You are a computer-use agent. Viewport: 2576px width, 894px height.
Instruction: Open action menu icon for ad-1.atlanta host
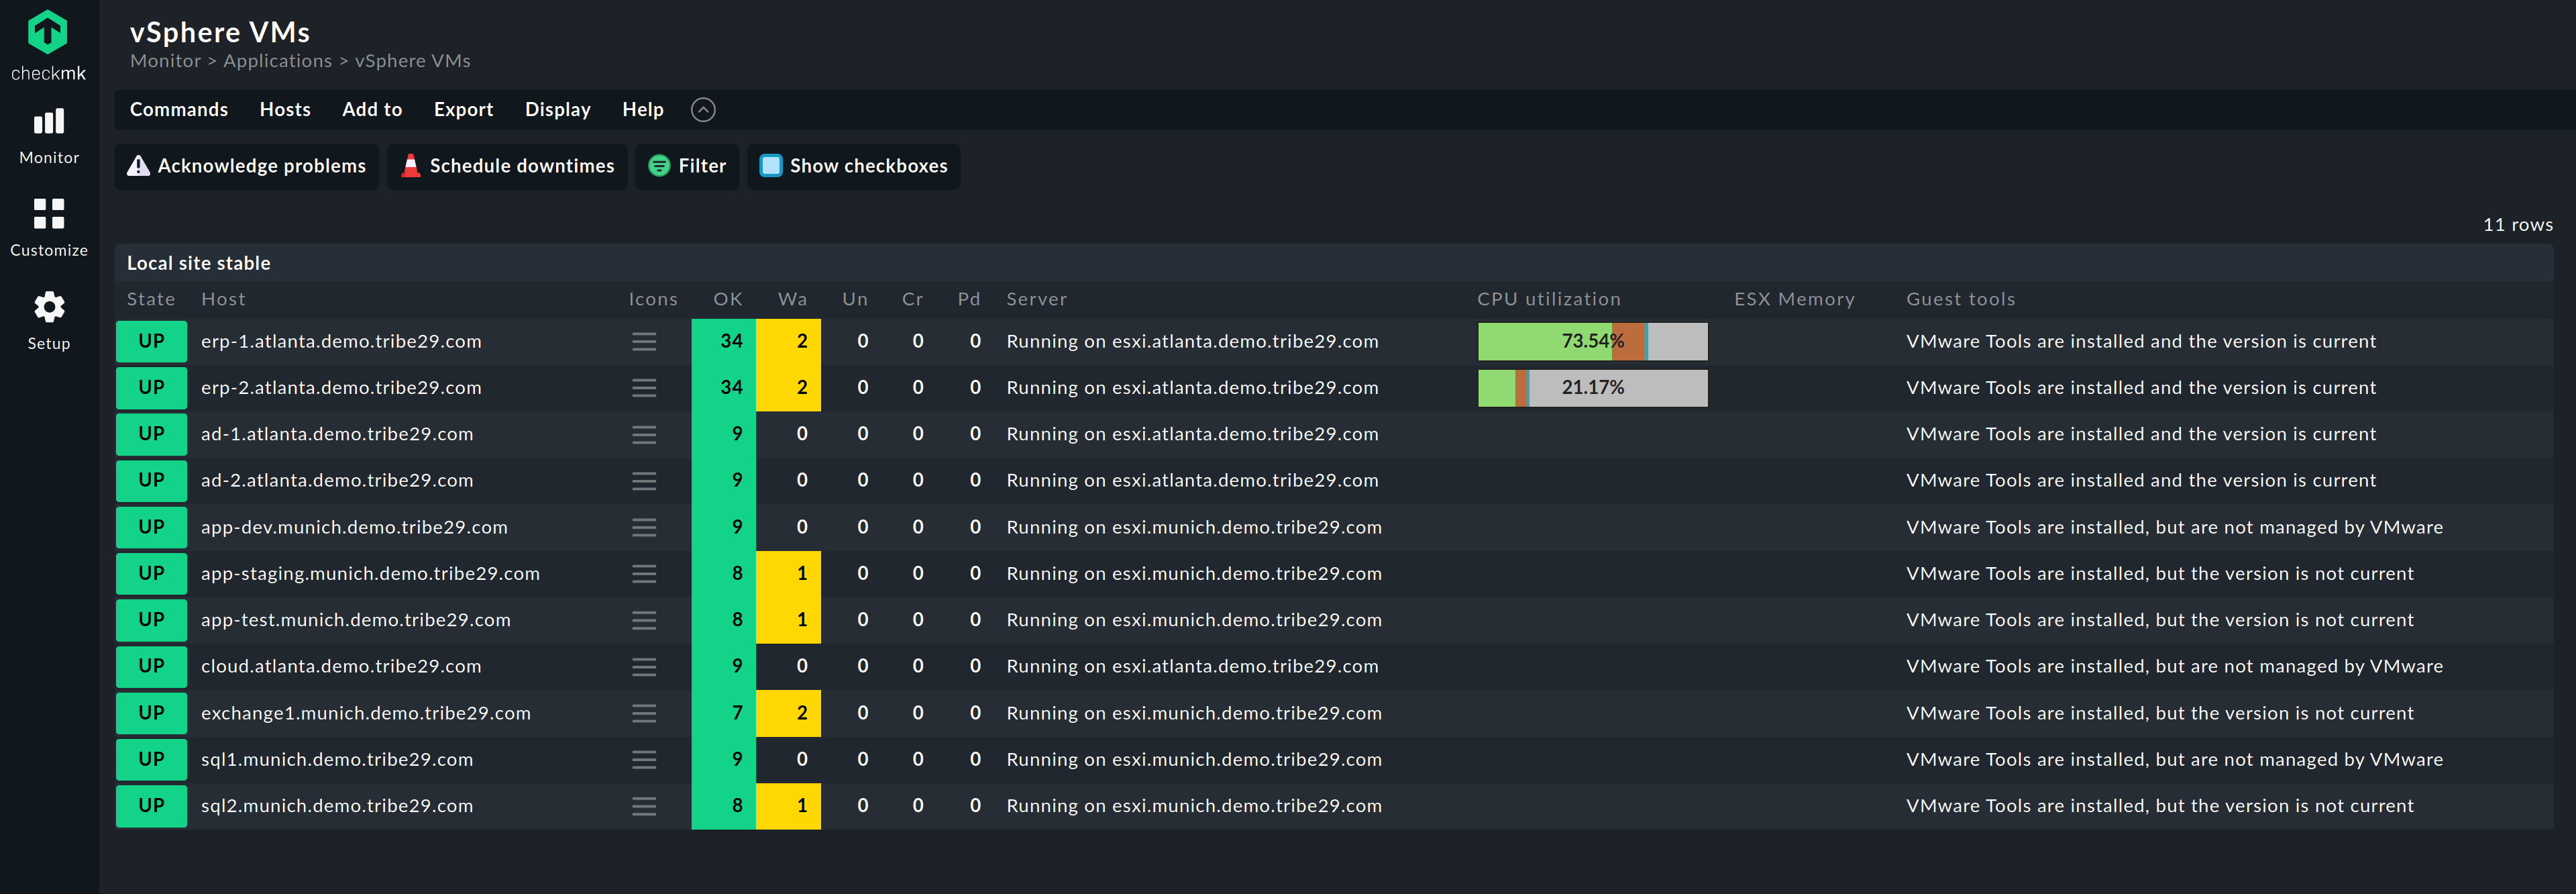point(644,435)
